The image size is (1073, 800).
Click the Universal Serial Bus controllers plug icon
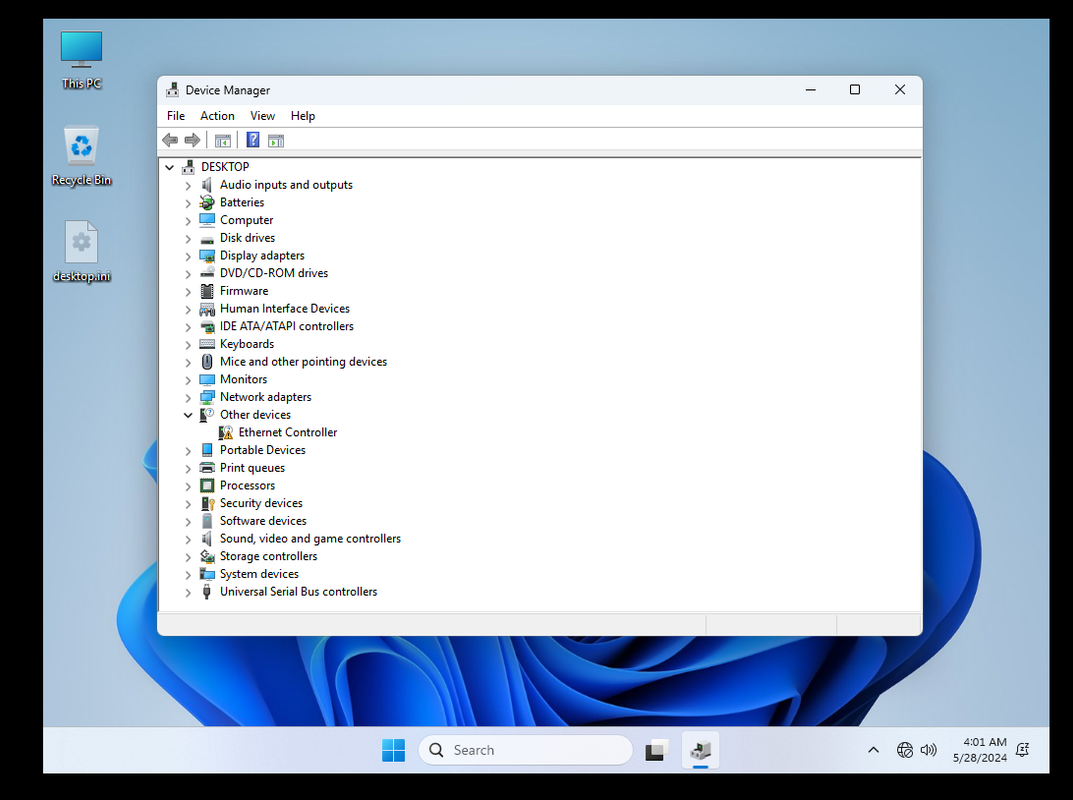tap(207, 592)
